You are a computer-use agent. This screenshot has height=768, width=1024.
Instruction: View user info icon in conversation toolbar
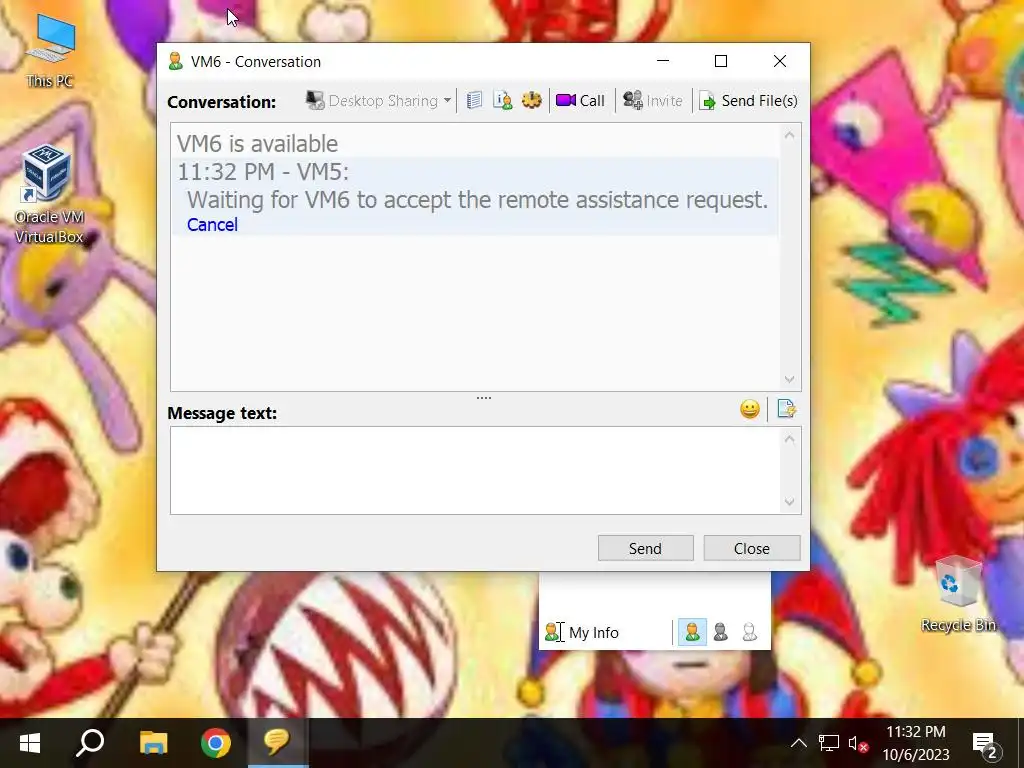502,101
